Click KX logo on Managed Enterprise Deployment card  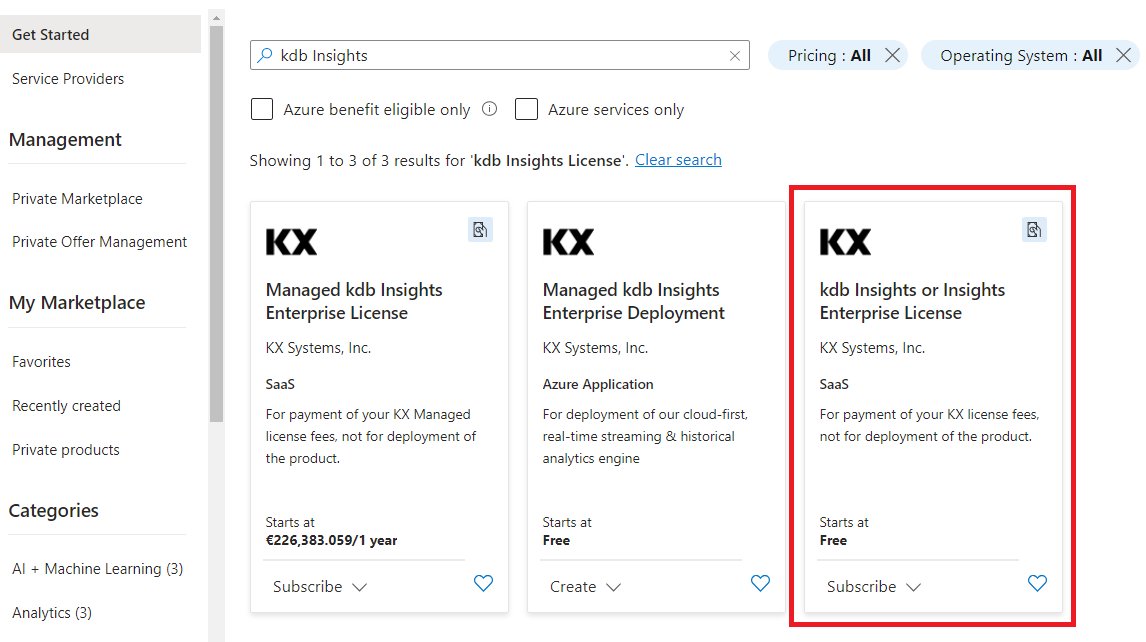click(569, 242)
